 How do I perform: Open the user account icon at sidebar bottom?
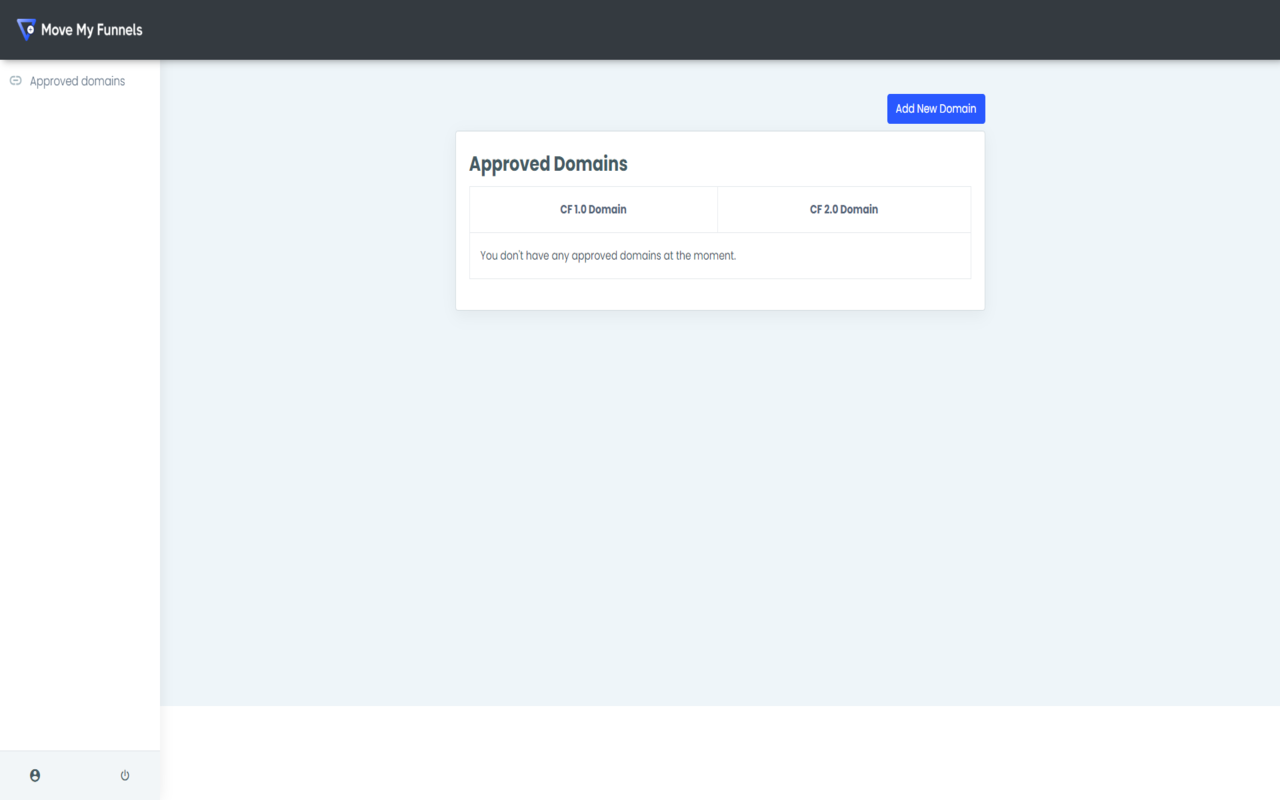35,774
